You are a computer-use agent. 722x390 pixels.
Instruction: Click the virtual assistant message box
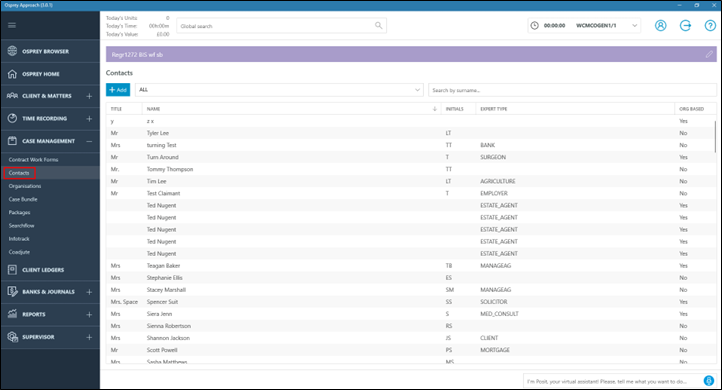(x=612, y=381)
